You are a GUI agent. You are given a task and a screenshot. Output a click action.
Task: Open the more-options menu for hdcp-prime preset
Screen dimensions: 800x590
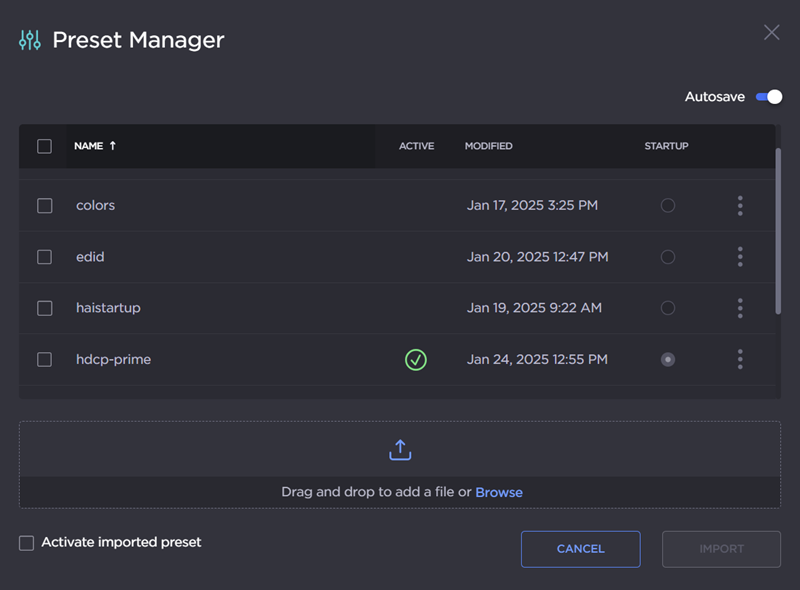[740, 359]
